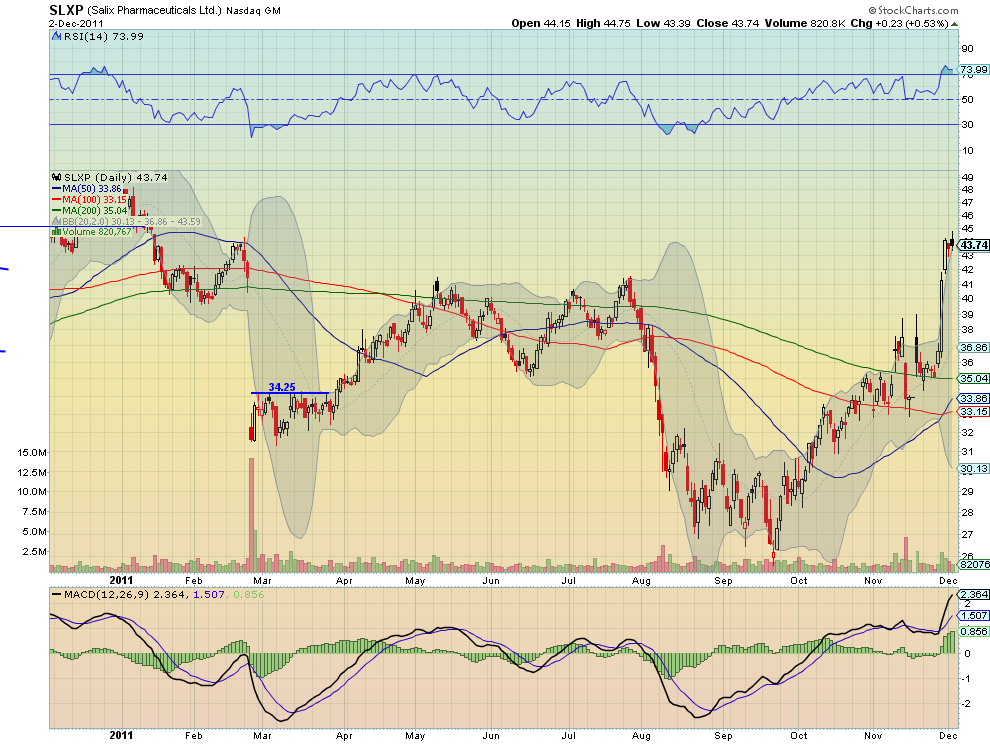Click the black line icon before MACD label

point(56,594)
